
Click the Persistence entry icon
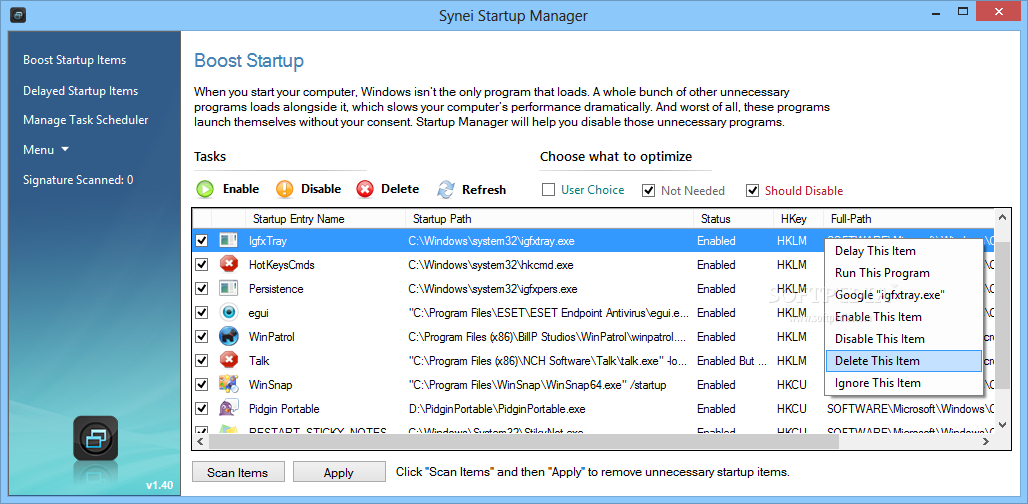(x=228, y=289)
